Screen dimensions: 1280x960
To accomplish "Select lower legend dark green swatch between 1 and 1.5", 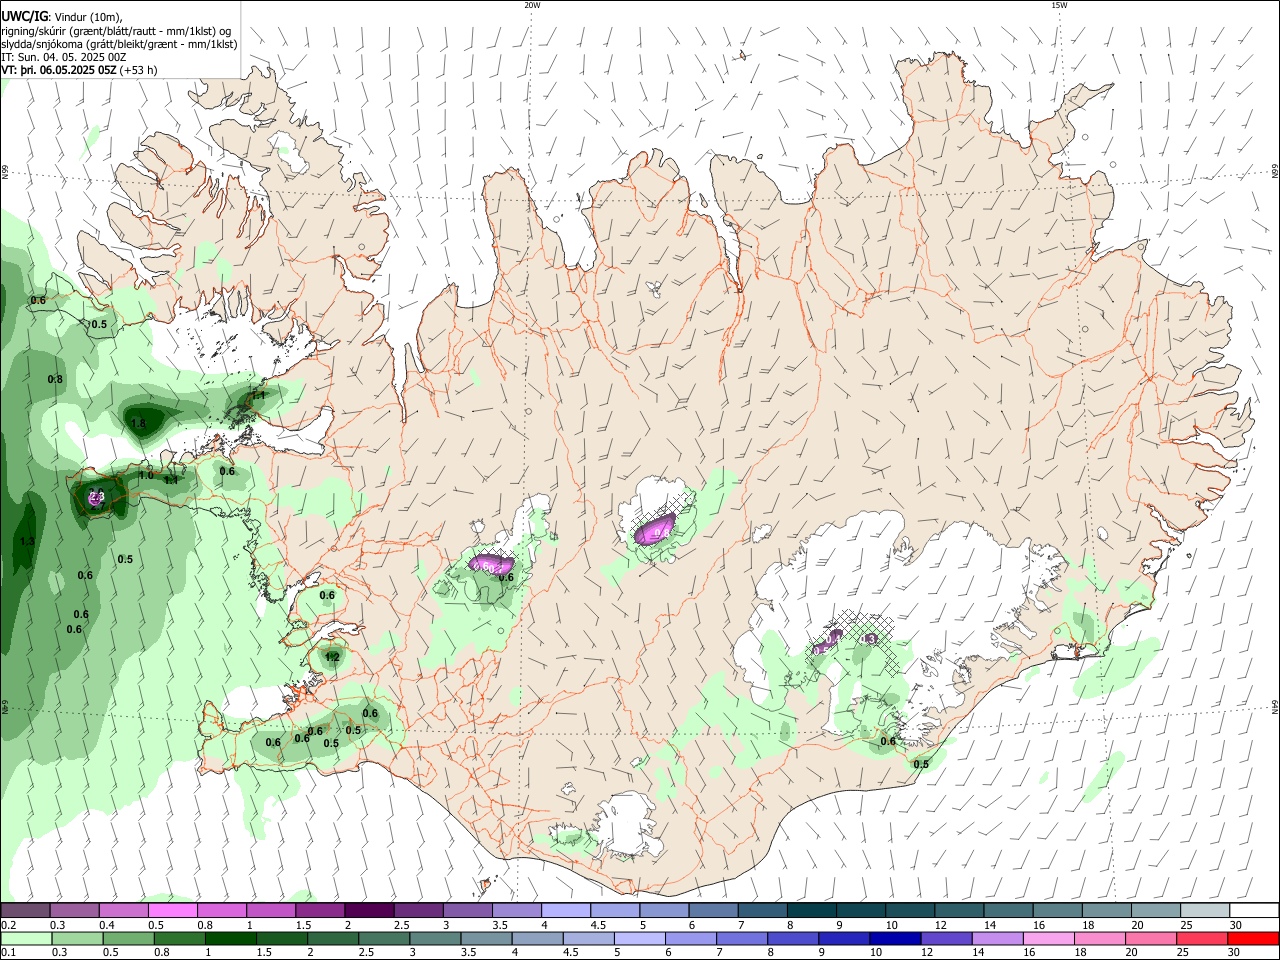I will pos(230,939).
